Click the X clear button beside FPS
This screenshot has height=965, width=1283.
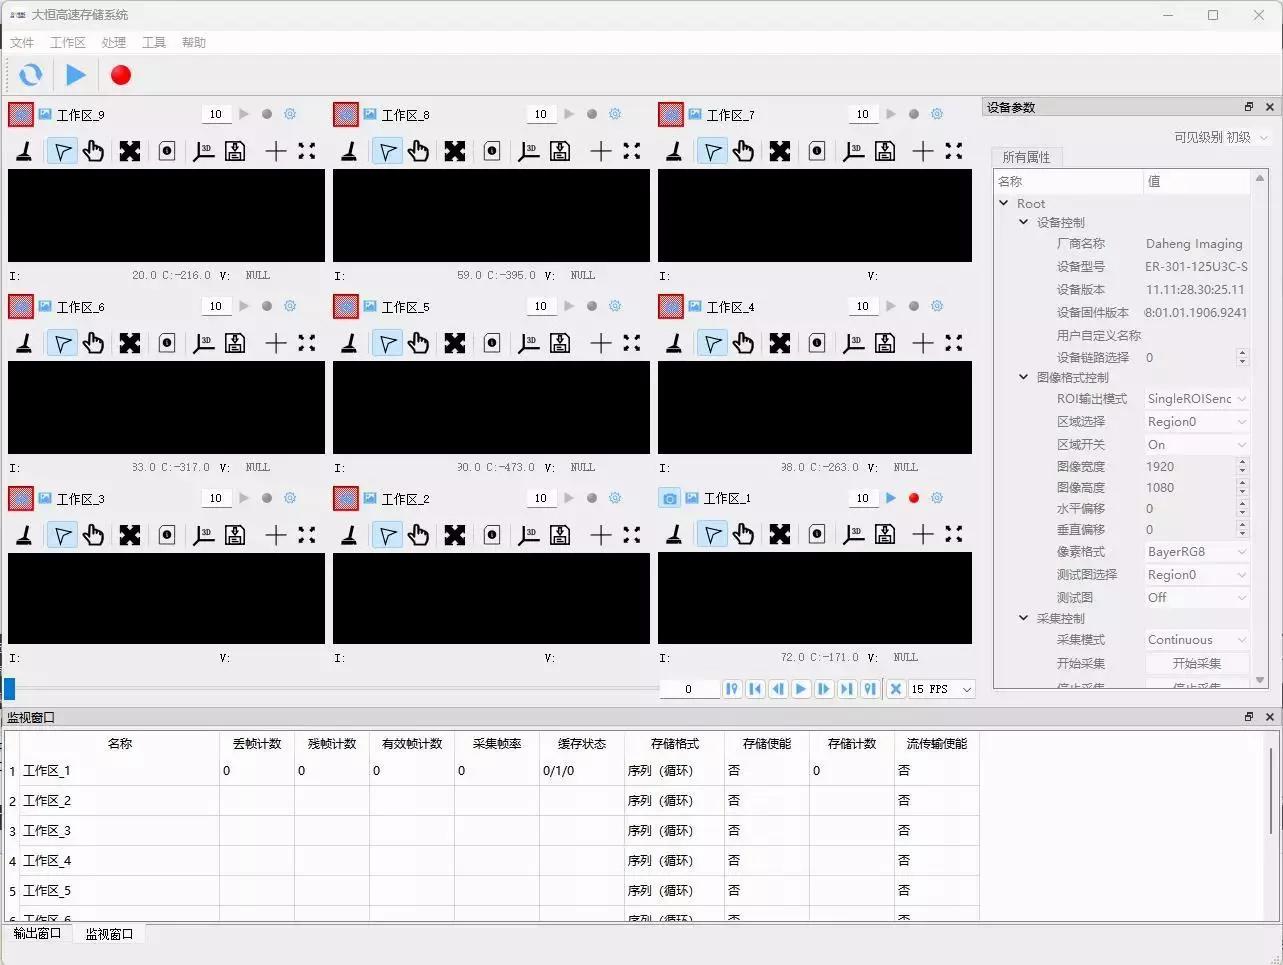896,689
